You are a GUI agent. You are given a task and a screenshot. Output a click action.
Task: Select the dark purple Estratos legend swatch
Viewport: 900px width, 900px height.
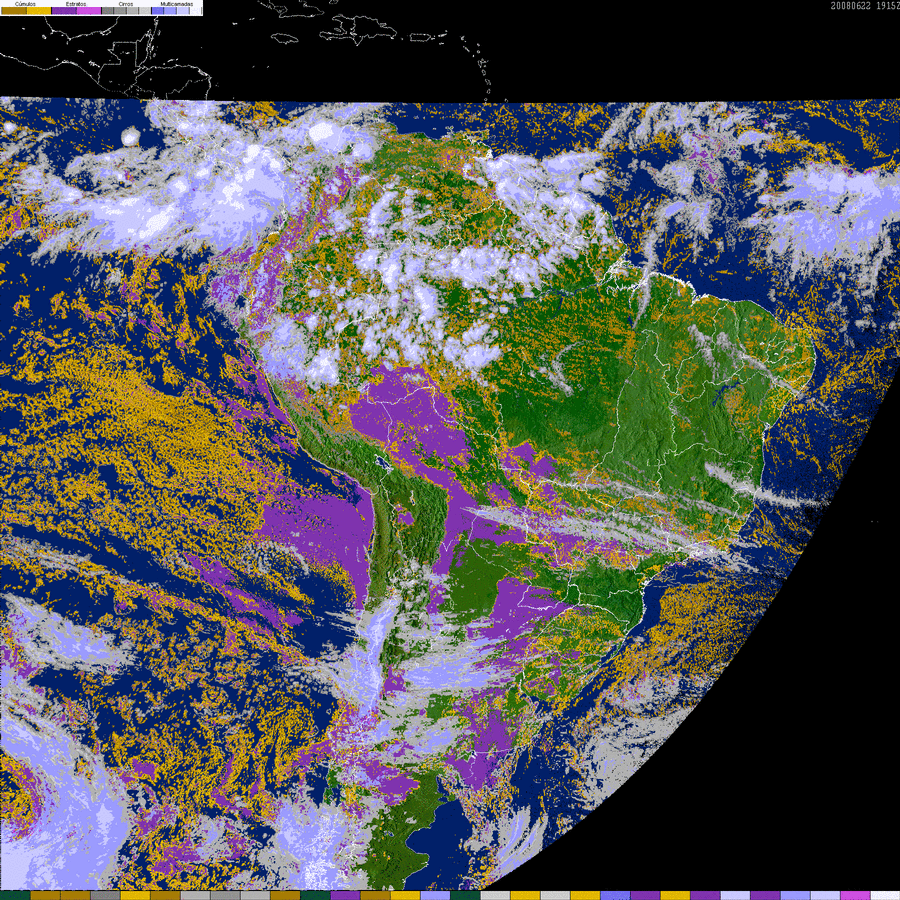pyautogui.click(x=64, y=11)
